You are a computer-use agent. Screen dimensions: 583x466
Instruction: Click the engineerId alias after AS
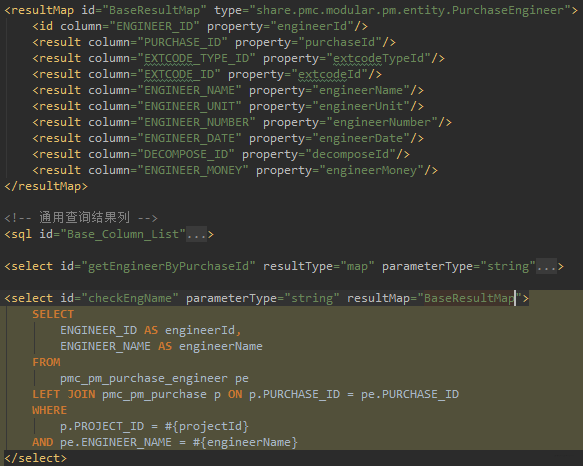pyautogui.click(x=200, y=330)
